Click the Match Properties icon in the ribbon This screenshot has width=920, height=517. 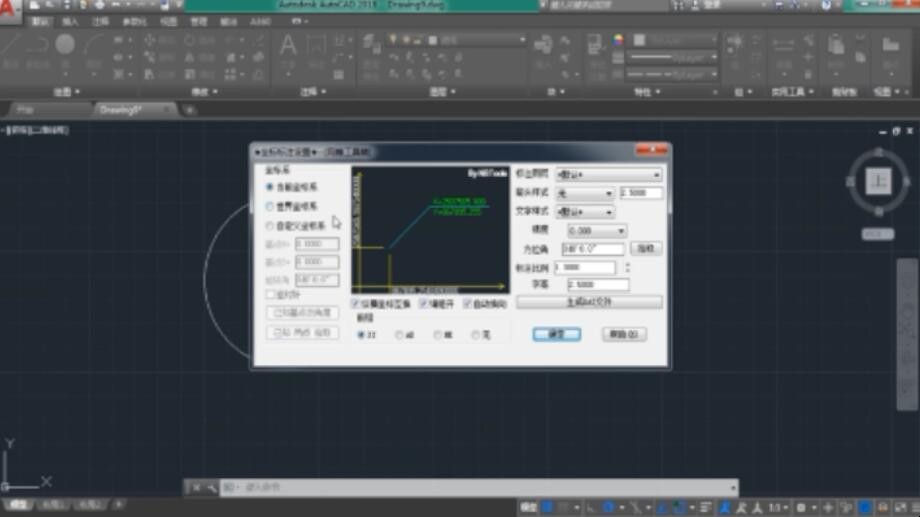[x=595, y=47]
